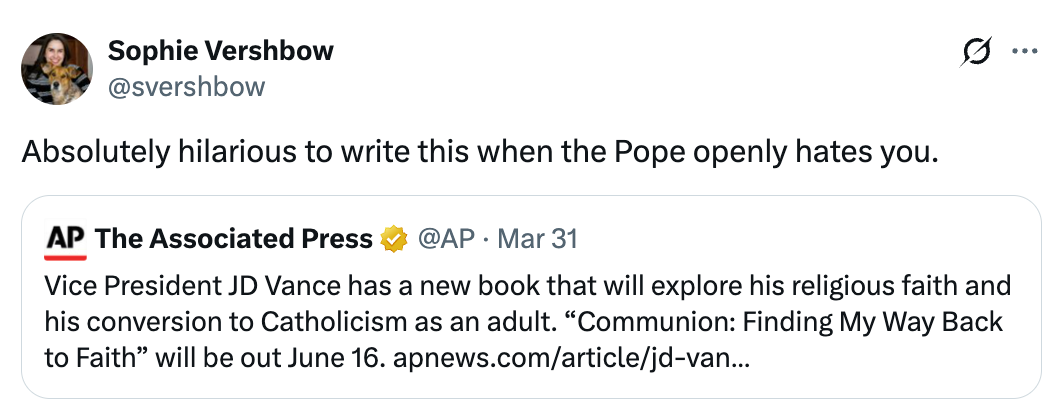Open The Associated Press profile name
This screenshot has height=418, width=1060.
[234, 239]
